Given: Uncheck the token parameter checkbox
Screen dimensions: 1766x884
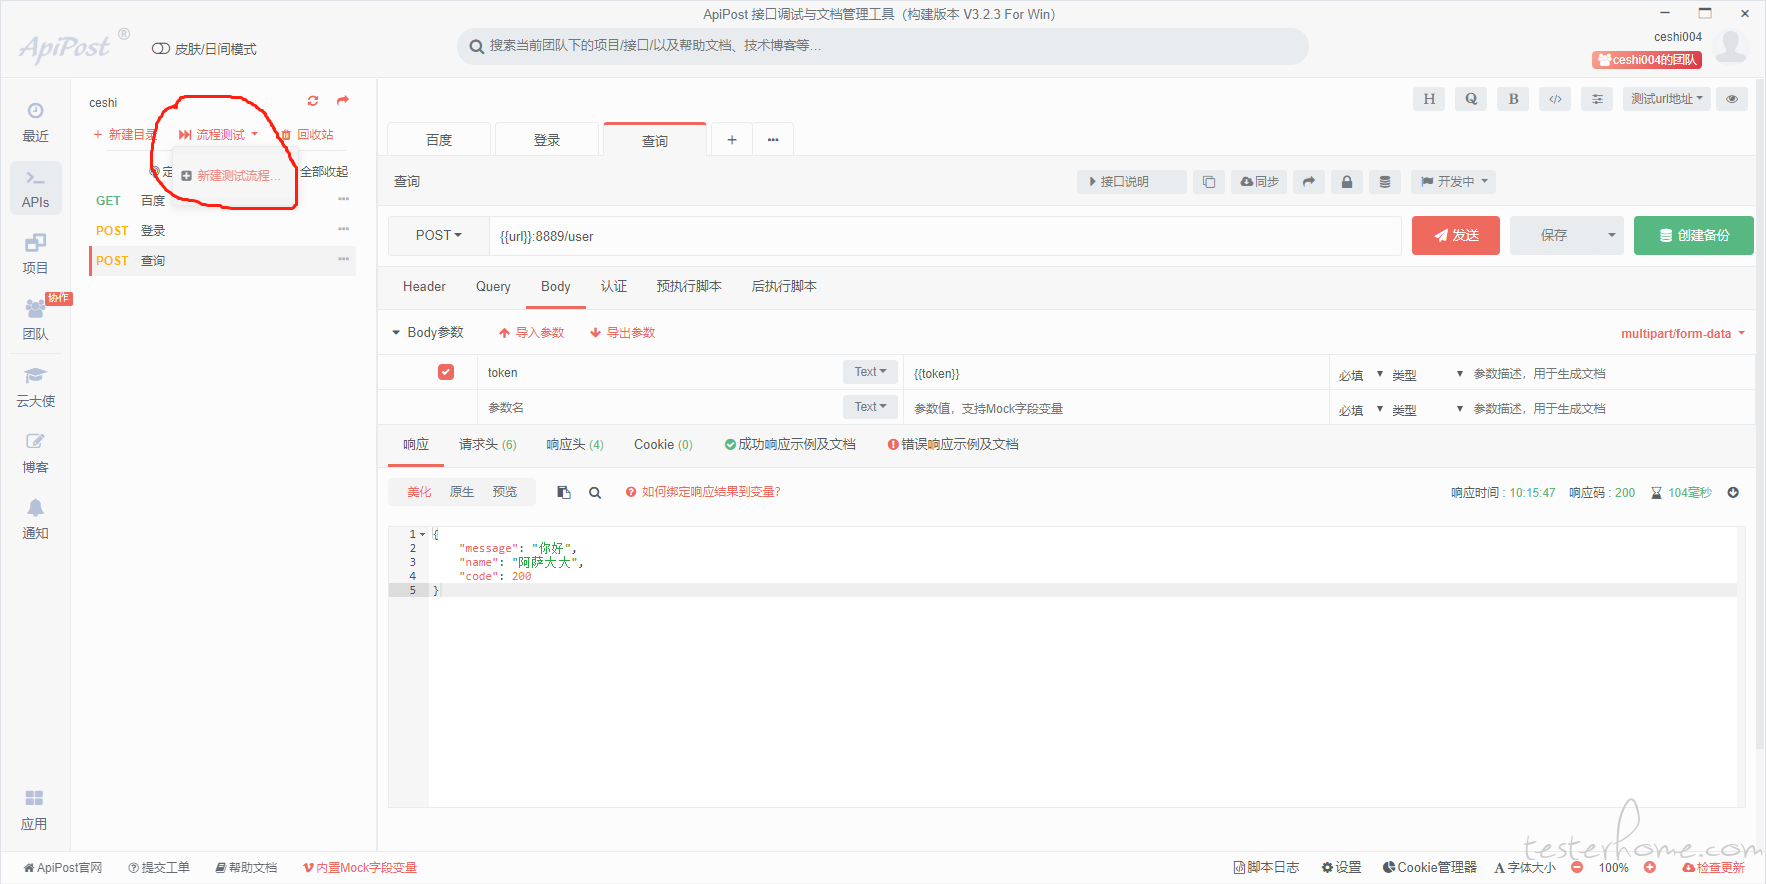Looking at the screenshot, I should pyautogui.click(x=446, y=372).
